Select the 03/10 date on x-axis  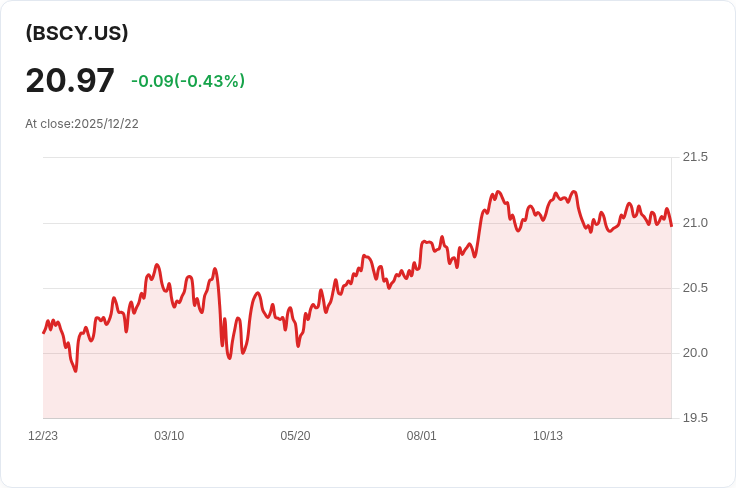point(169,436)
